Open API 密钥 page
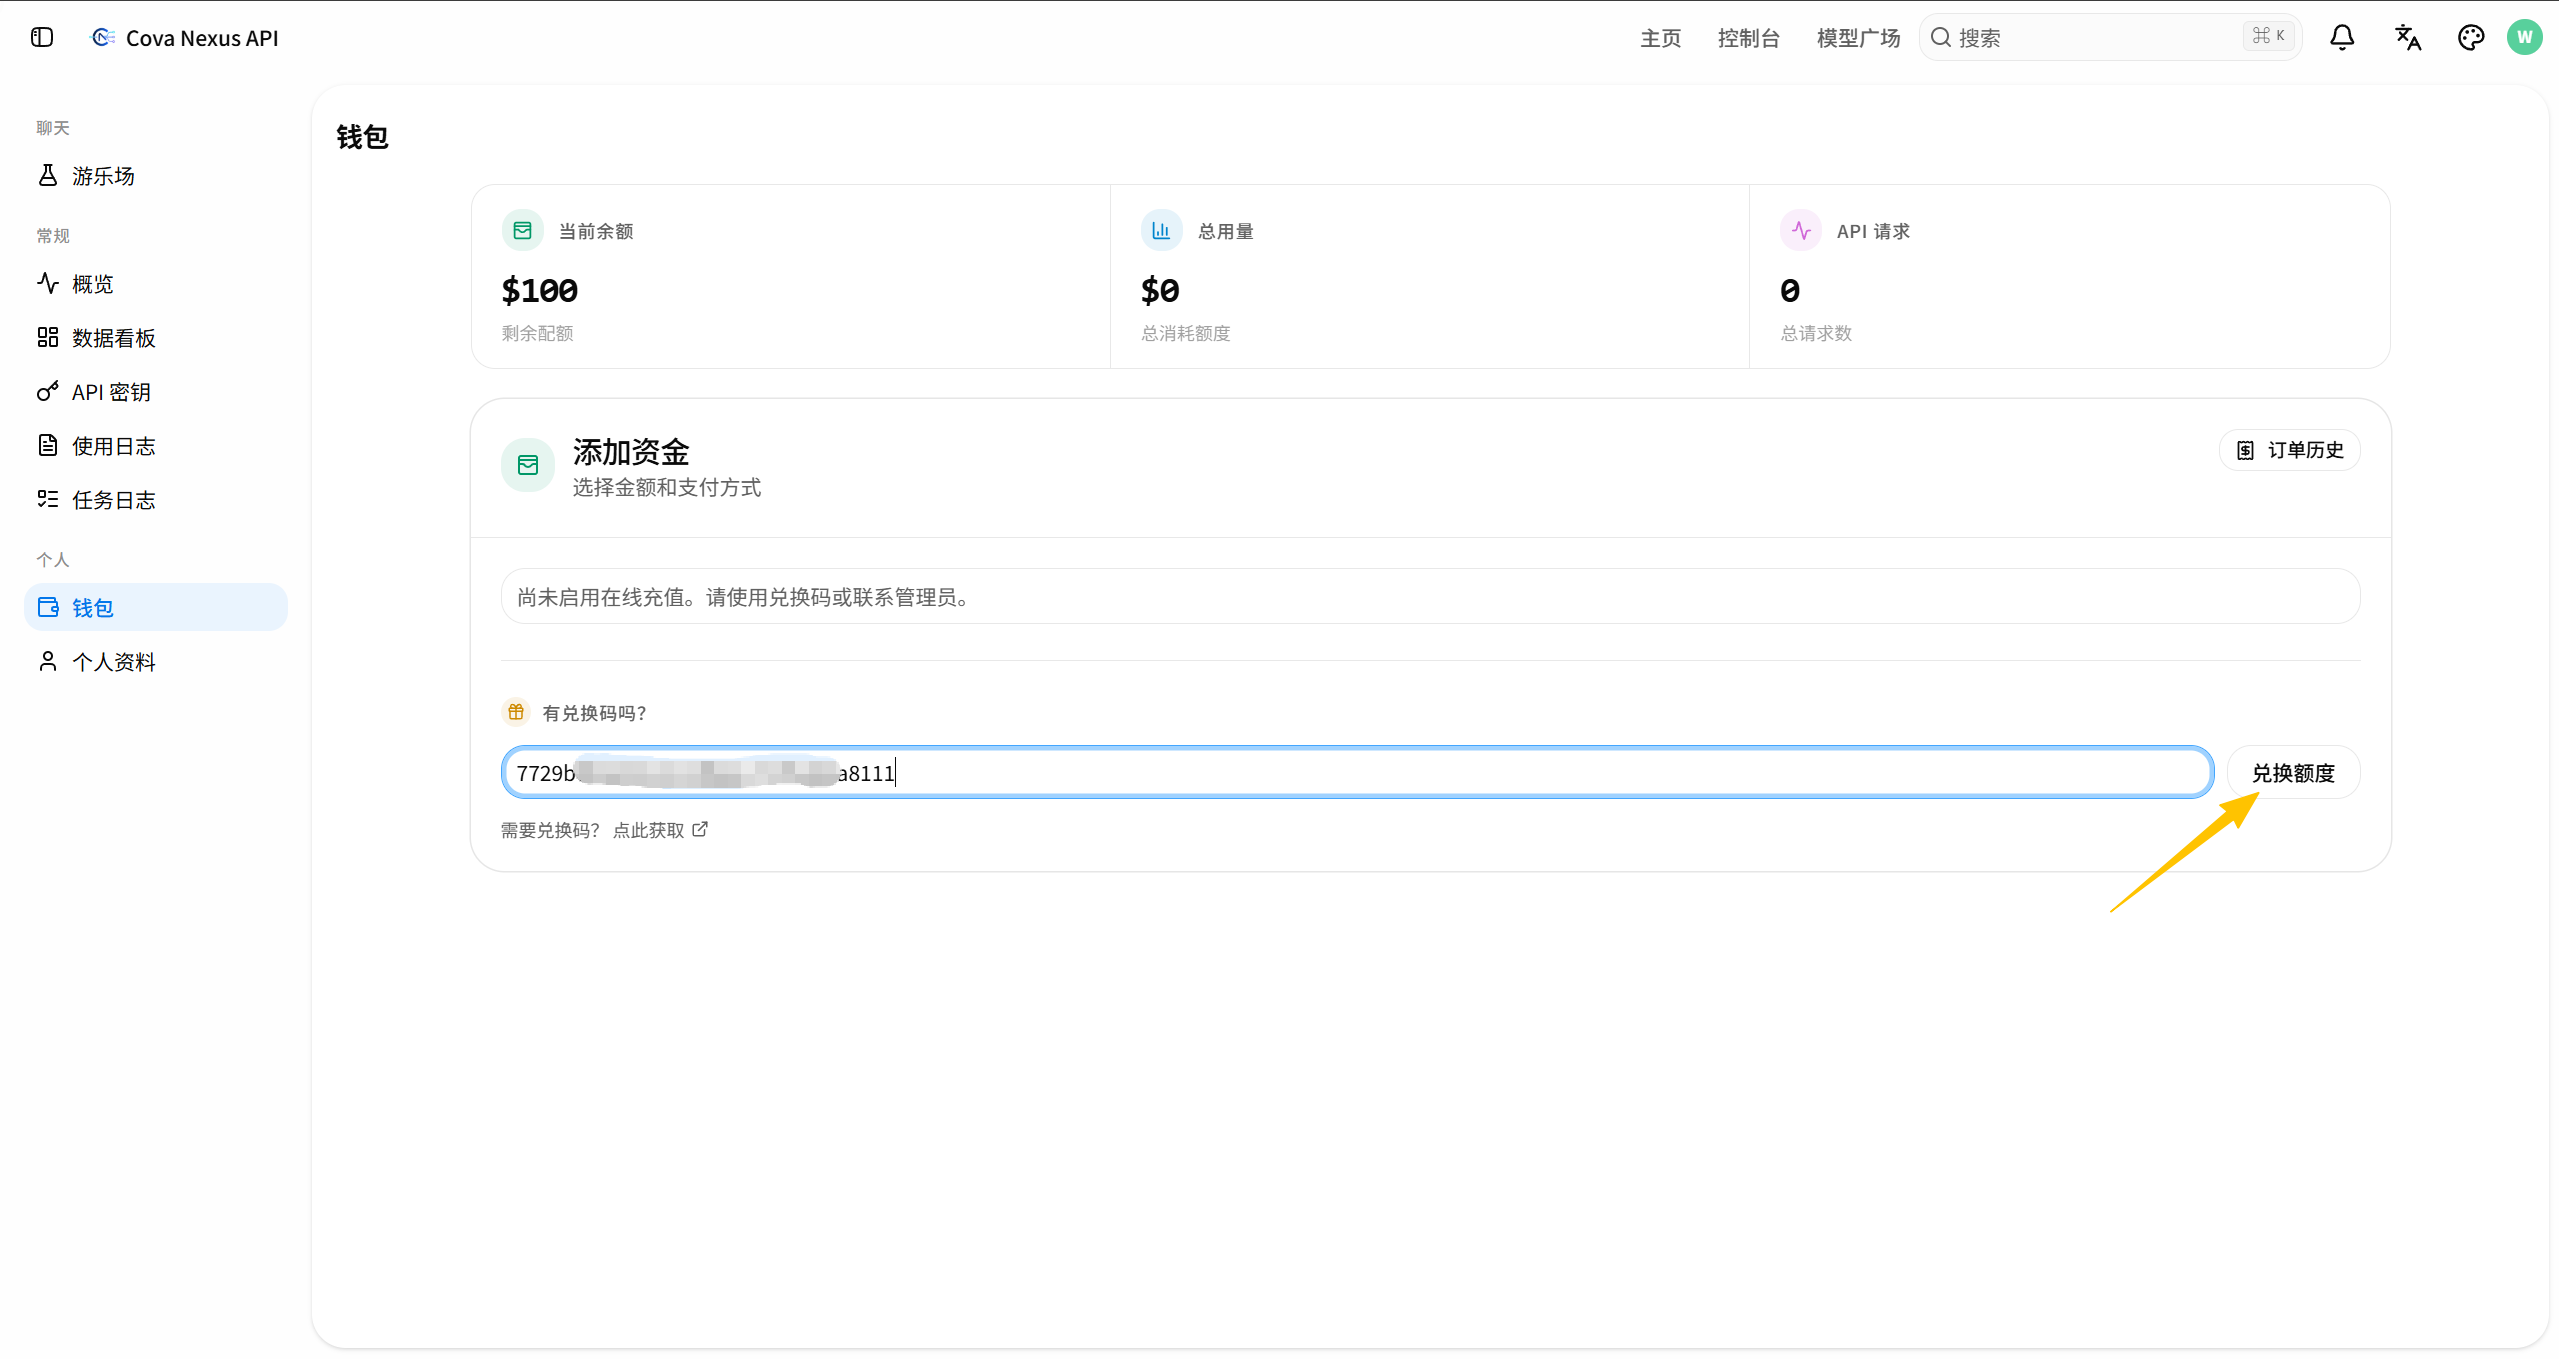The image size is (2559, 1359). coord(156,392)
